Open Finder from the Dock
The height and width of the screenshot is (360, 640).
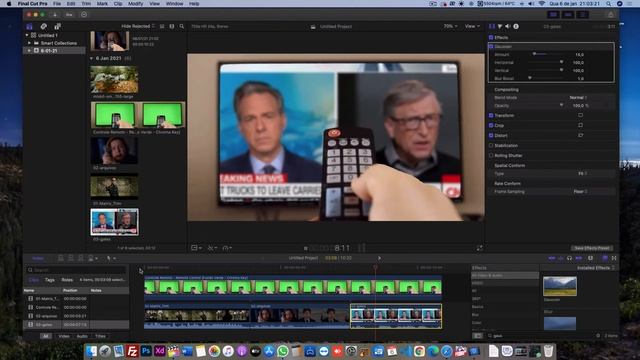(91, 351)
